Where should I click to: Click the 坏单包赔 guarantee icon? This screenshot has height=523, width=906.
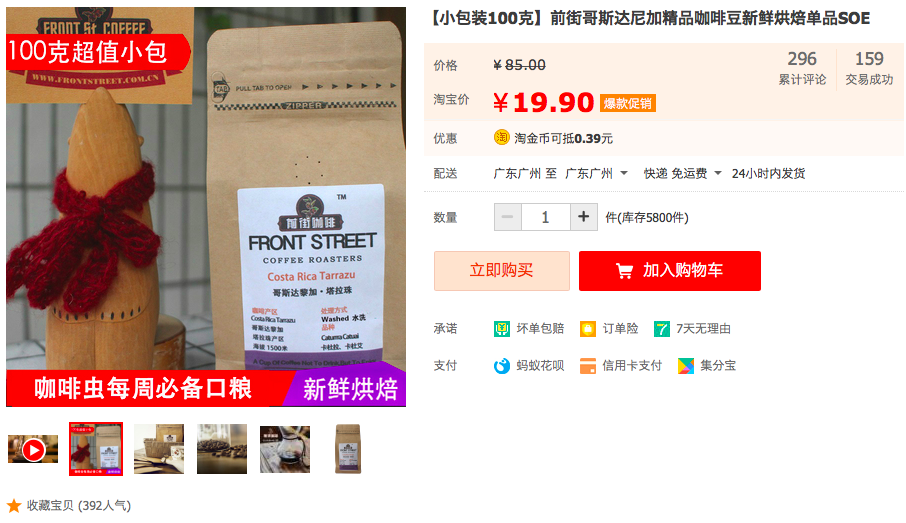pyautogui.click(x=502, y=329)
